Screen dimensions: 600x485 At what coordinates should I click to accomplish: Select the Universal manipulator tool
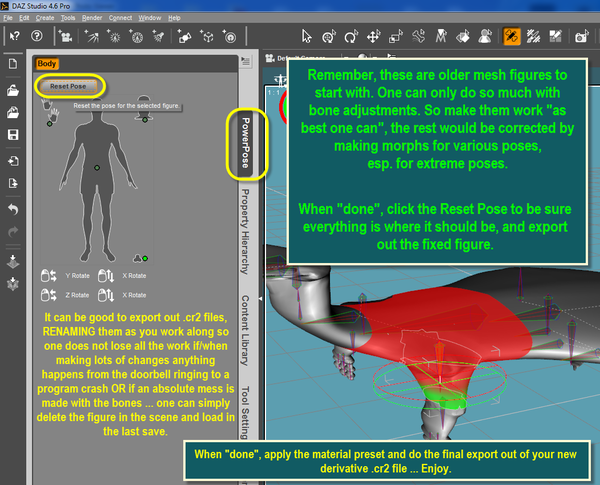[329, 36]
